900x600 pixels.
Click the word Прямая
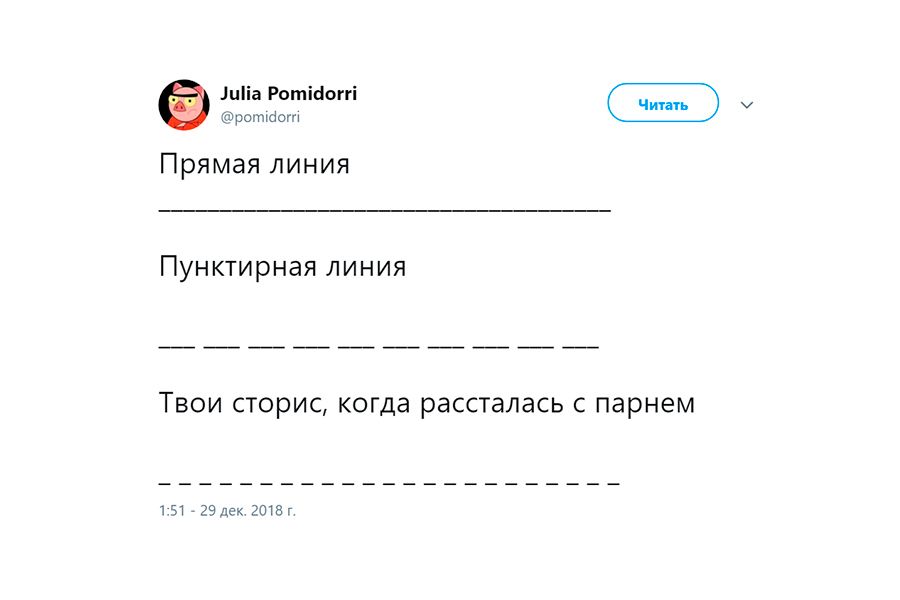[x=210, y=164]
